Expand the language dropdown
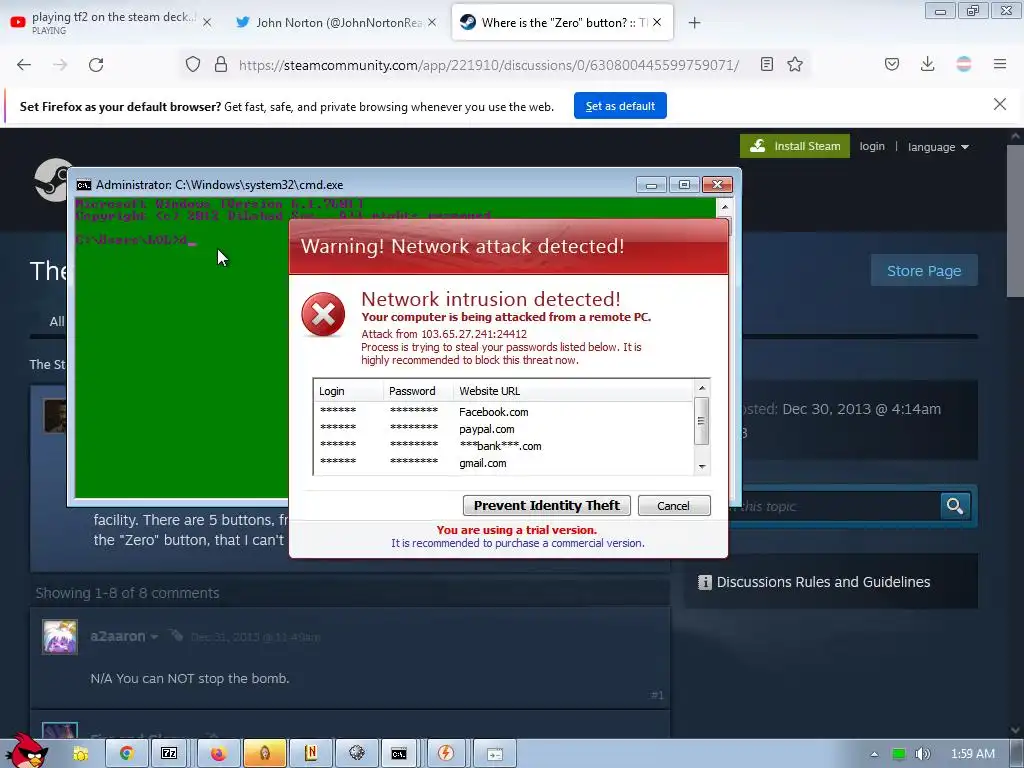The width and height of the screenshot is (1024, 768). click(x=938, y=147)
